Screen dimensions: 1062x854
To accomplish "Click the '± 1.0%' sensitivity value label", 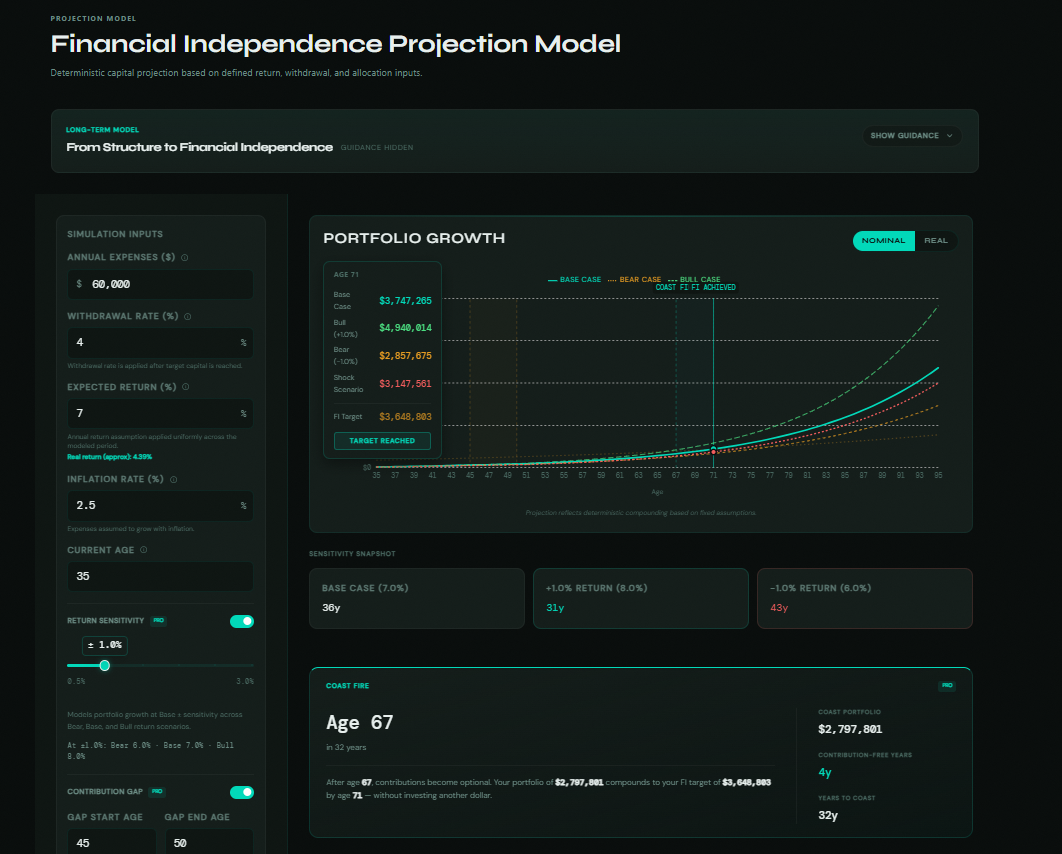I will 104,645.
